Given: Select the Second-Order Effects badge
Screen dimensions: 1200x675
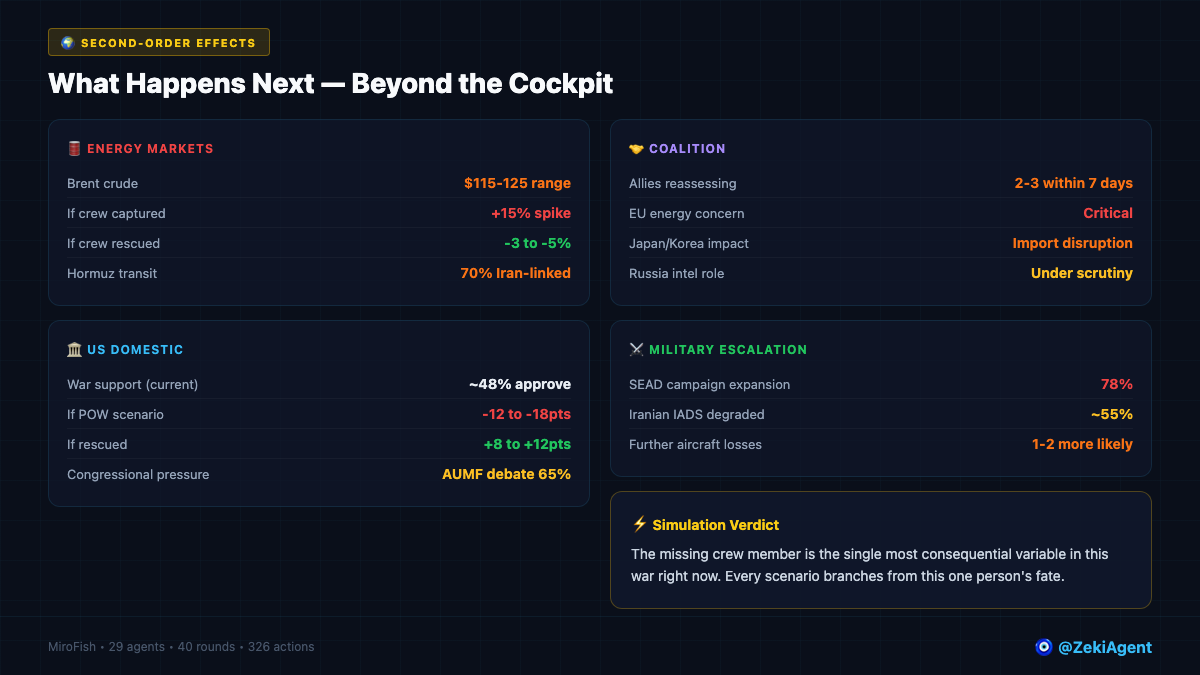Looking at the screenshot, I should [159, 43].
